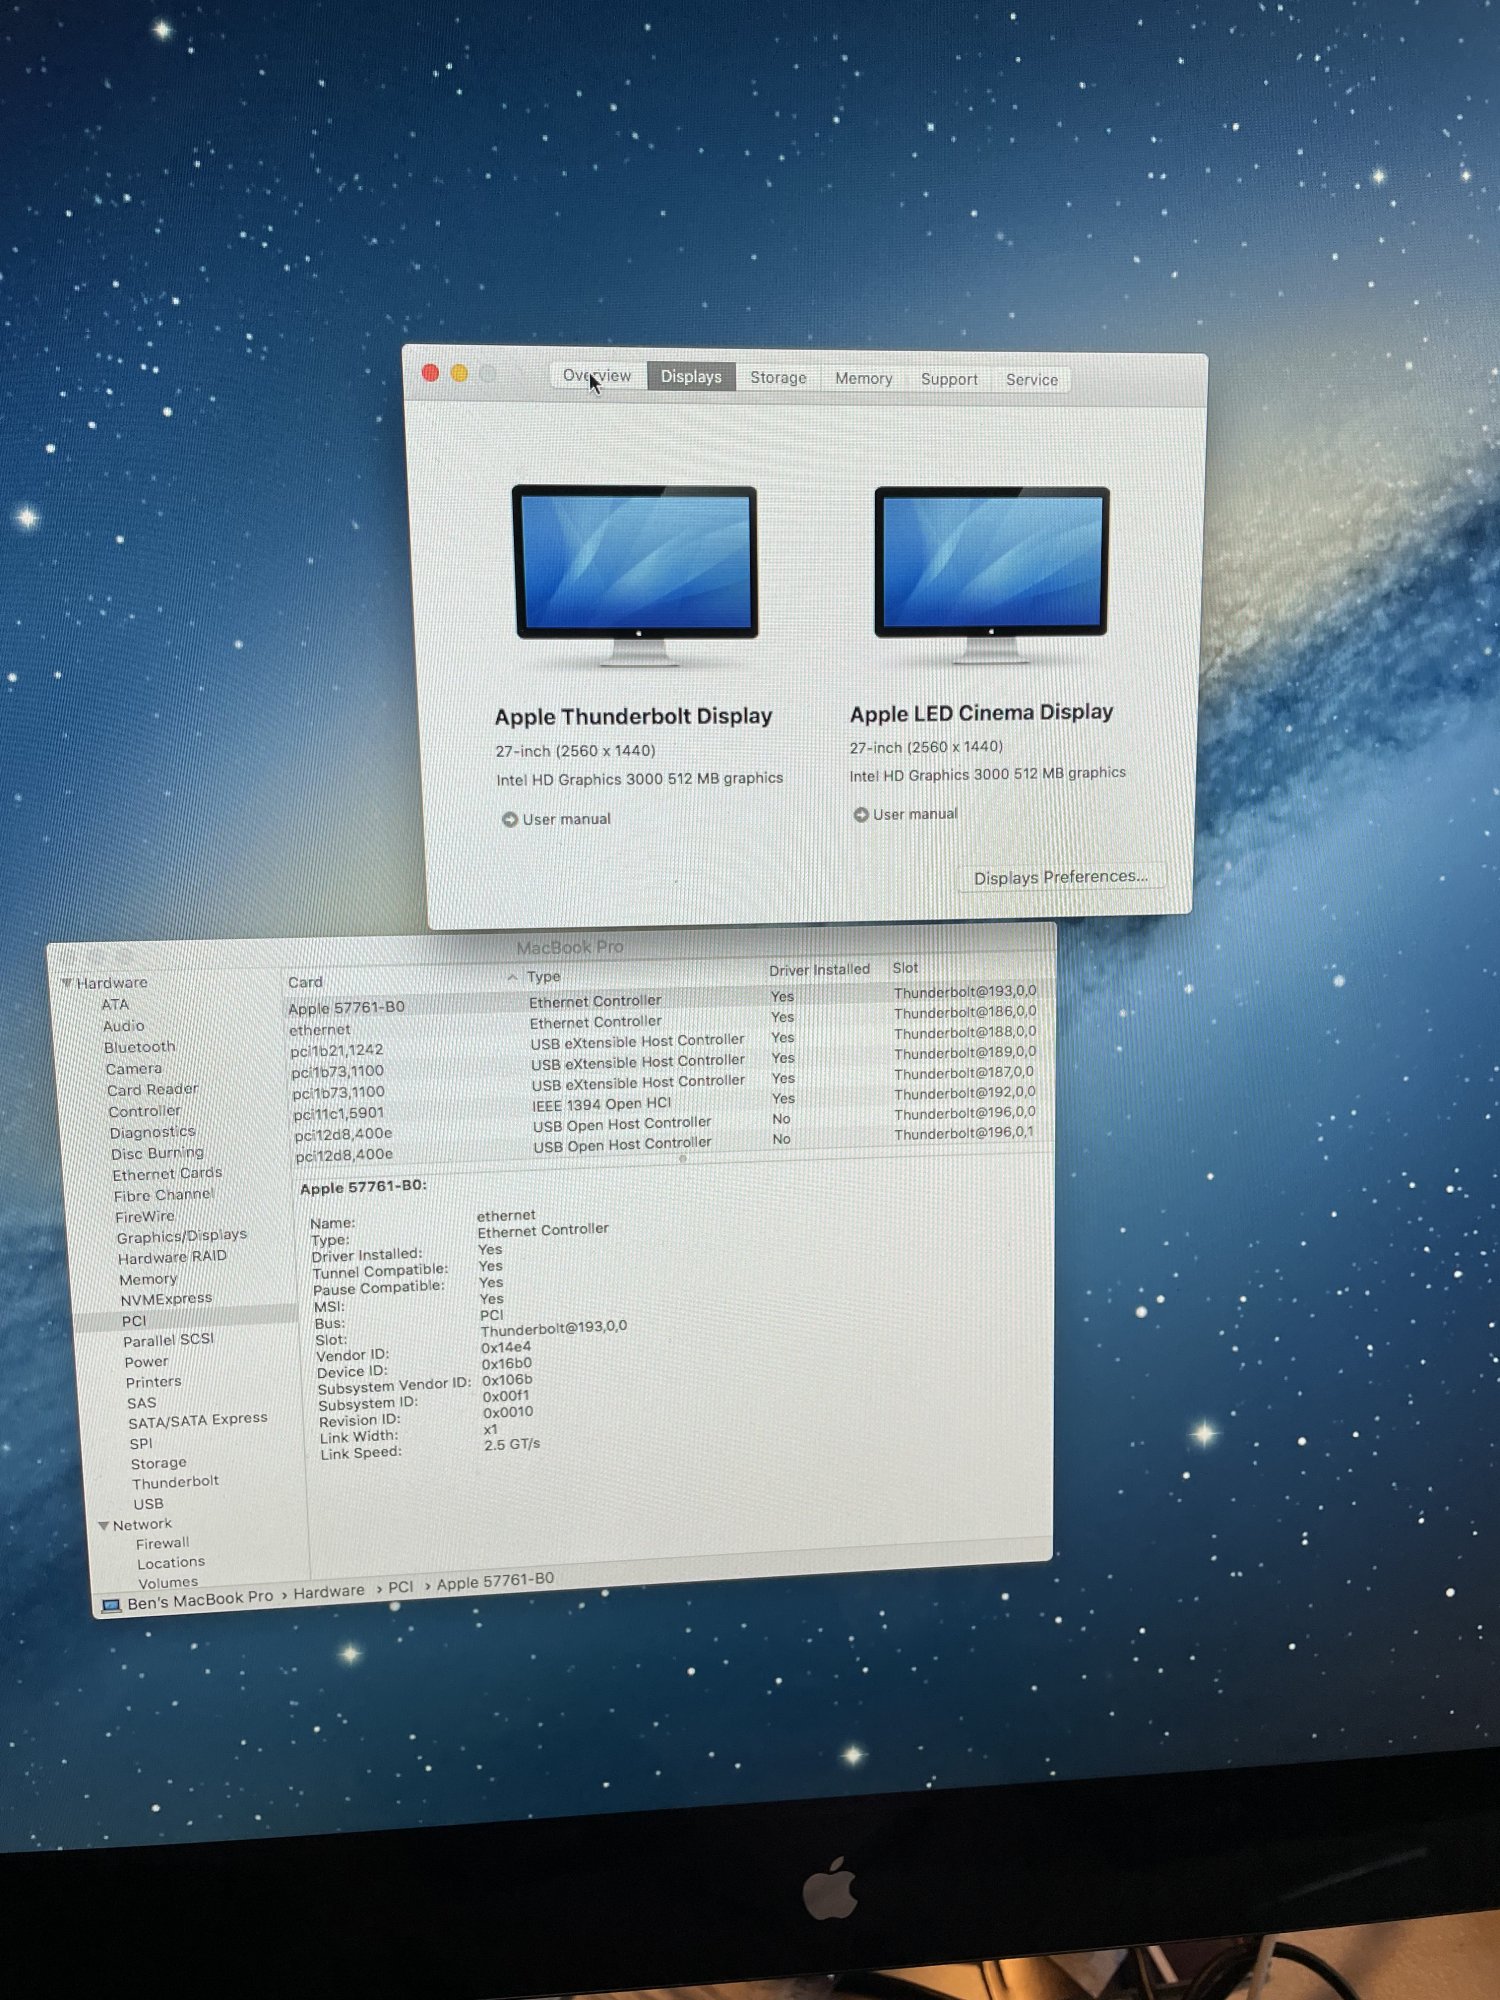Click slot Thunderbolt@196,0,1 cell
Screen dimensions: 1500x2000
(964, 1133)
